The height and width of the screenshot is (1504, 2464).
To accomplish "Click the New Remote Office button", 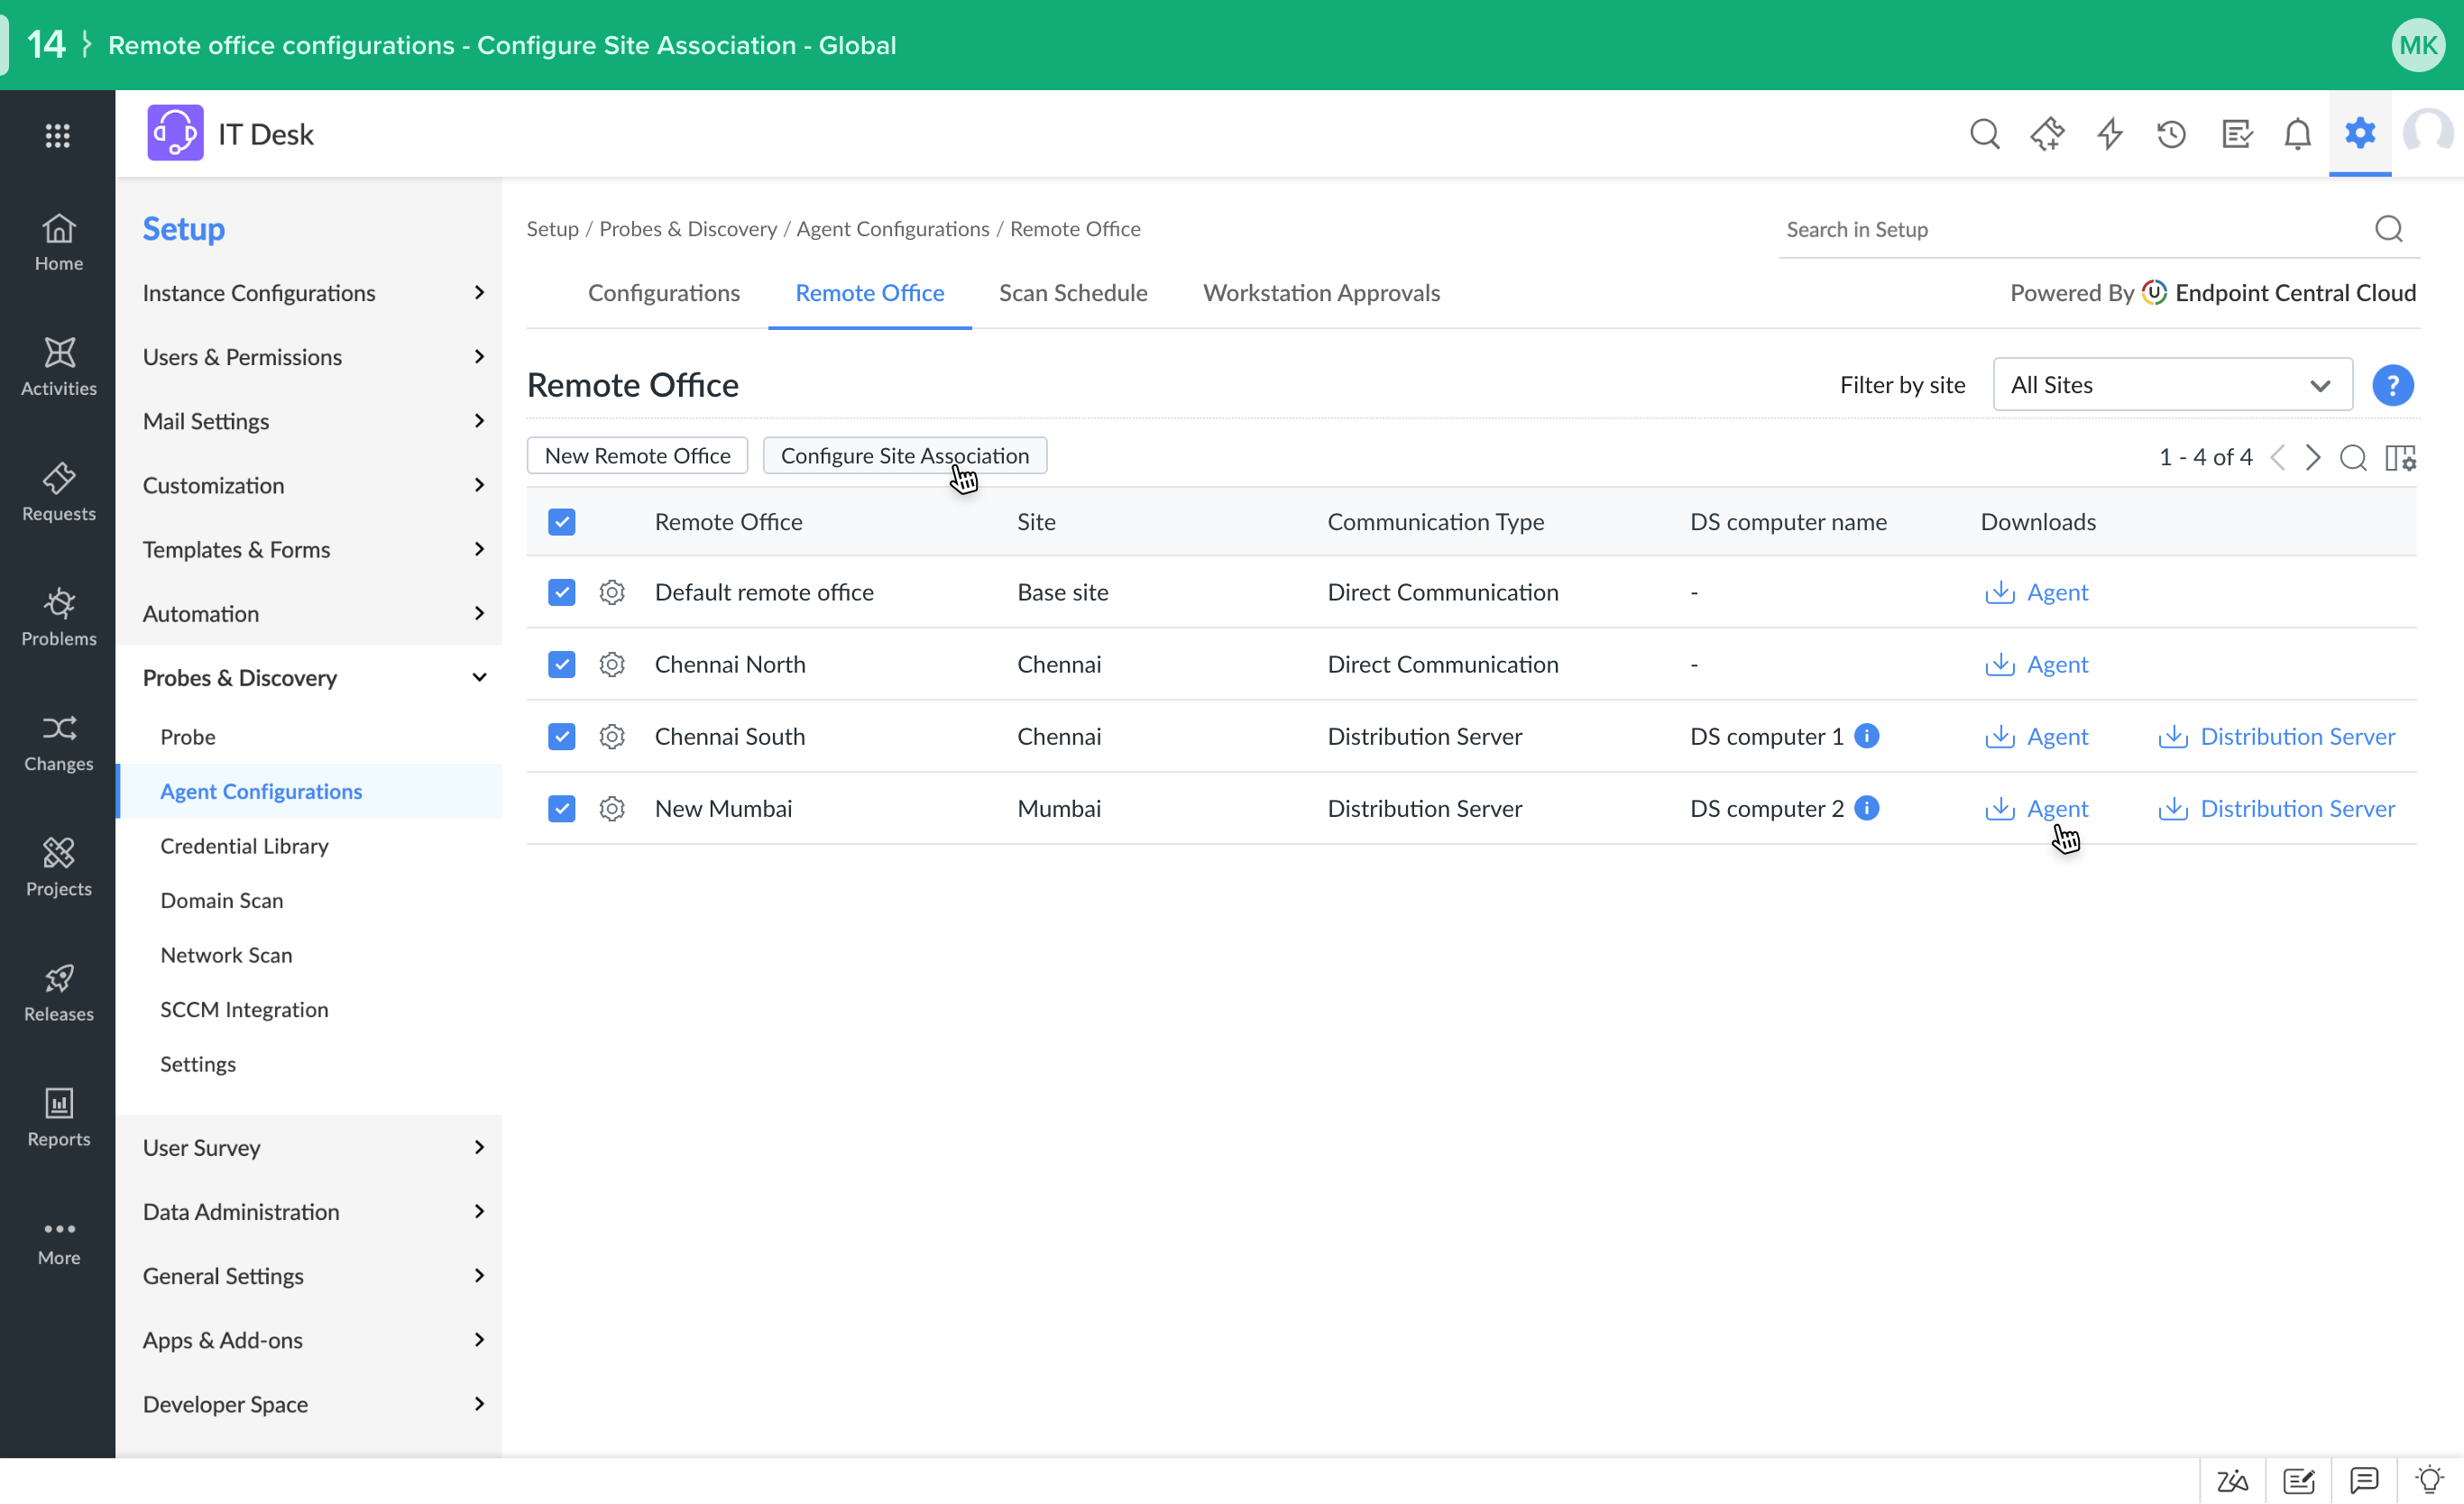I will (x=637, y=456).
